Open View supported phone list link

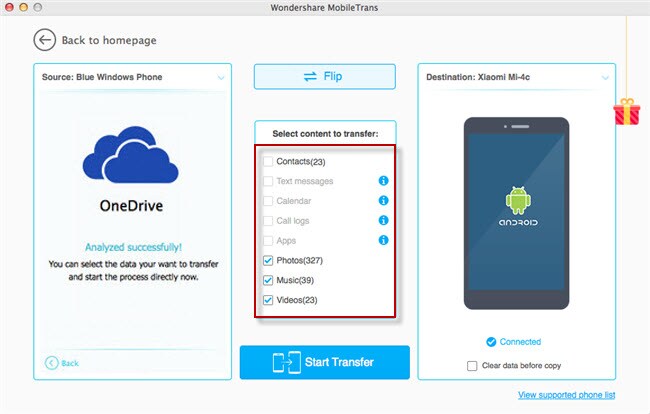tap(567, 395)
